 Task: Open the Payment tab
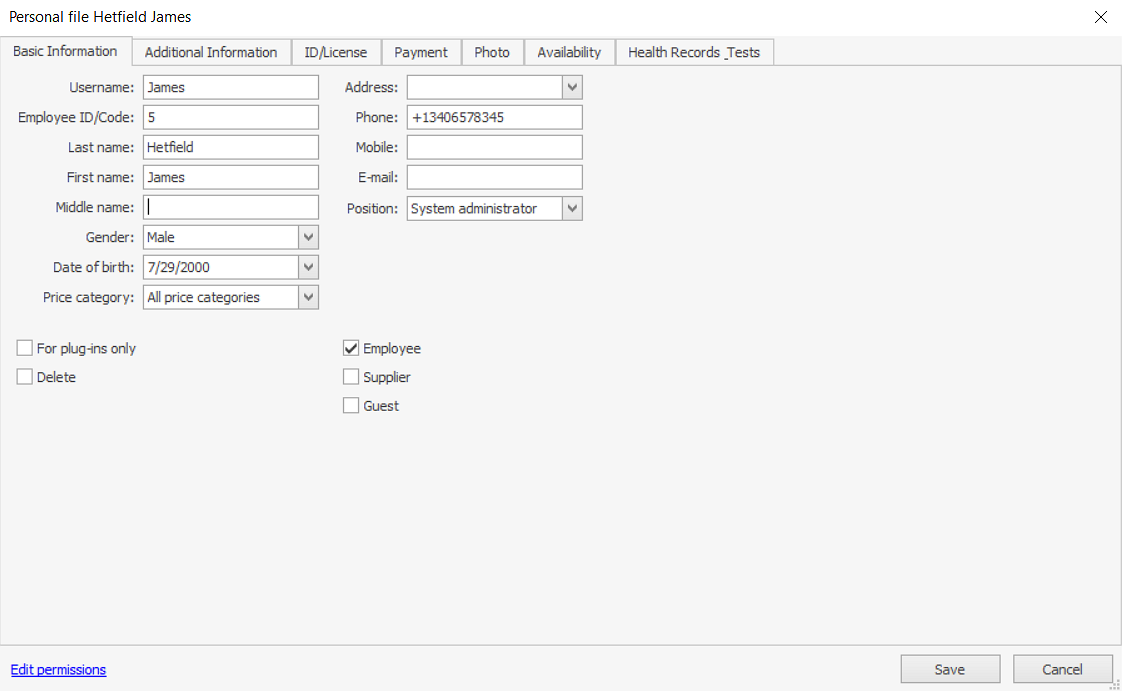coord(421,53)
